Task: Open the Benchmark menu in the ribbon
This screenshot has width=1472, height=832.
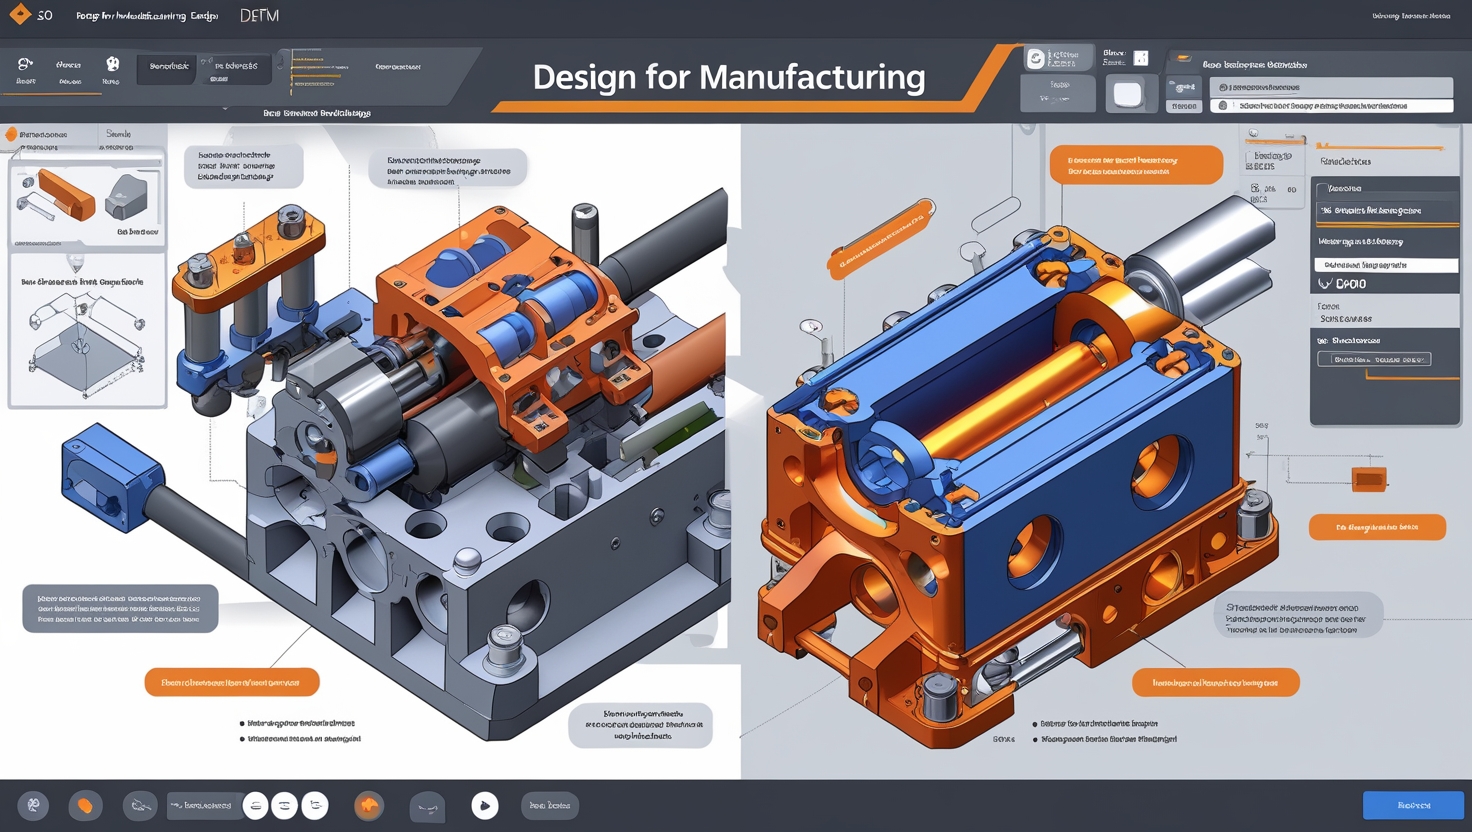Action: (166, 68)
